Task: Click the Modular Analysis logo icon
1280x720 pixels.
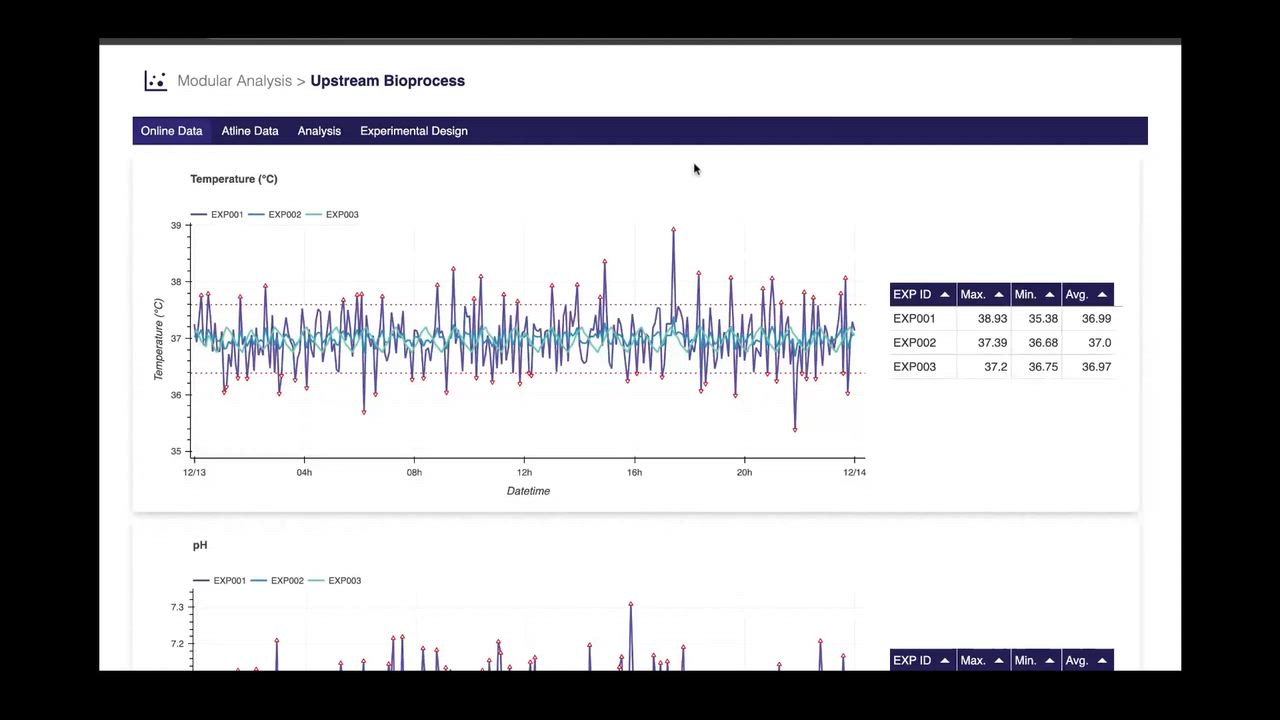Action: (155, 81)
